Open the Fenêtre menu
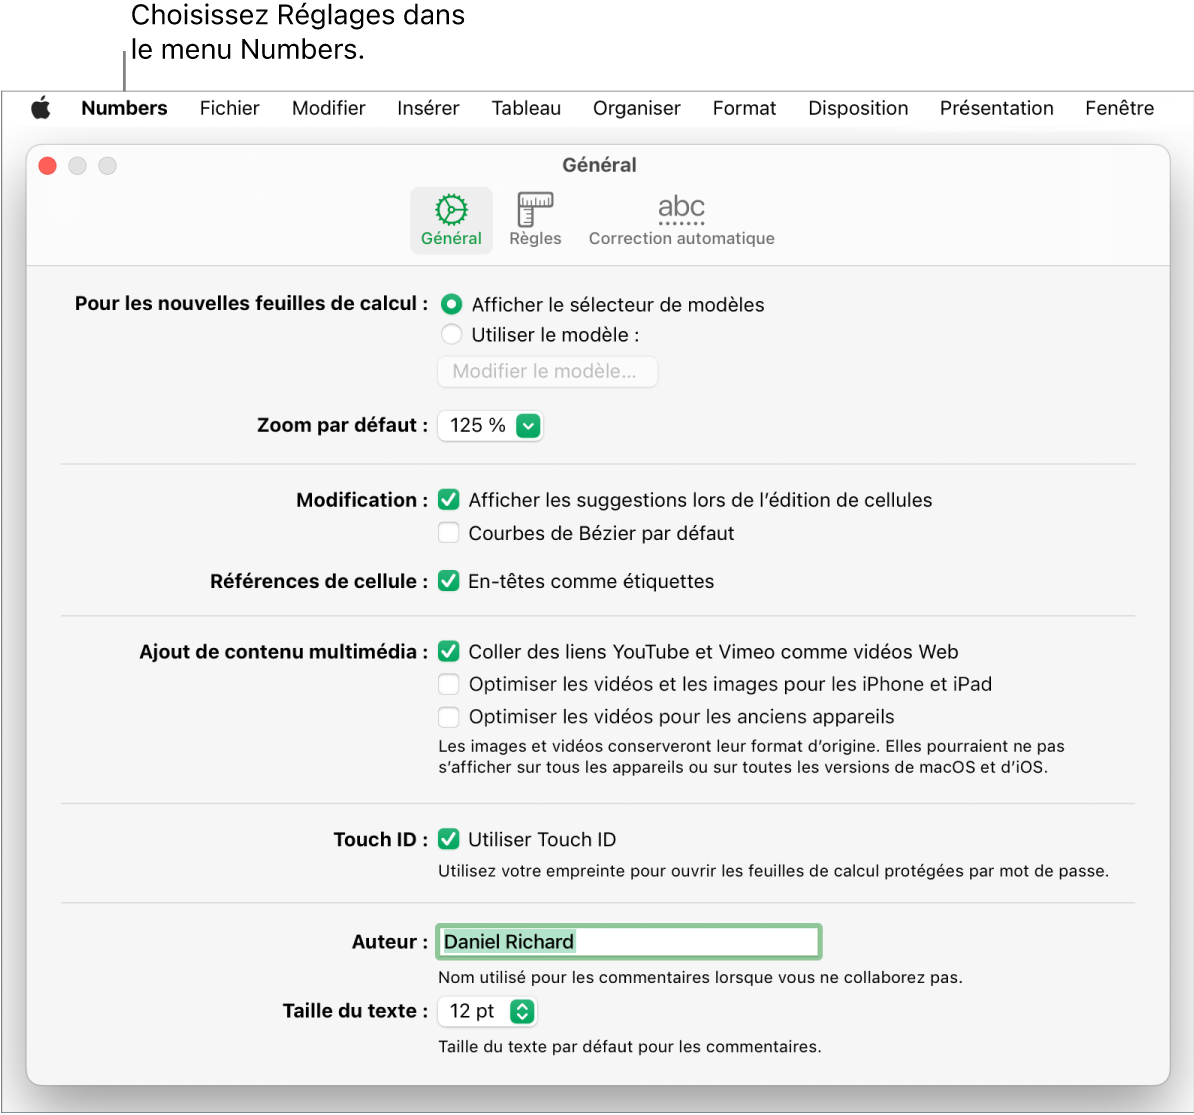This screenshot has width=1194, height=1115. point(1119,108)
